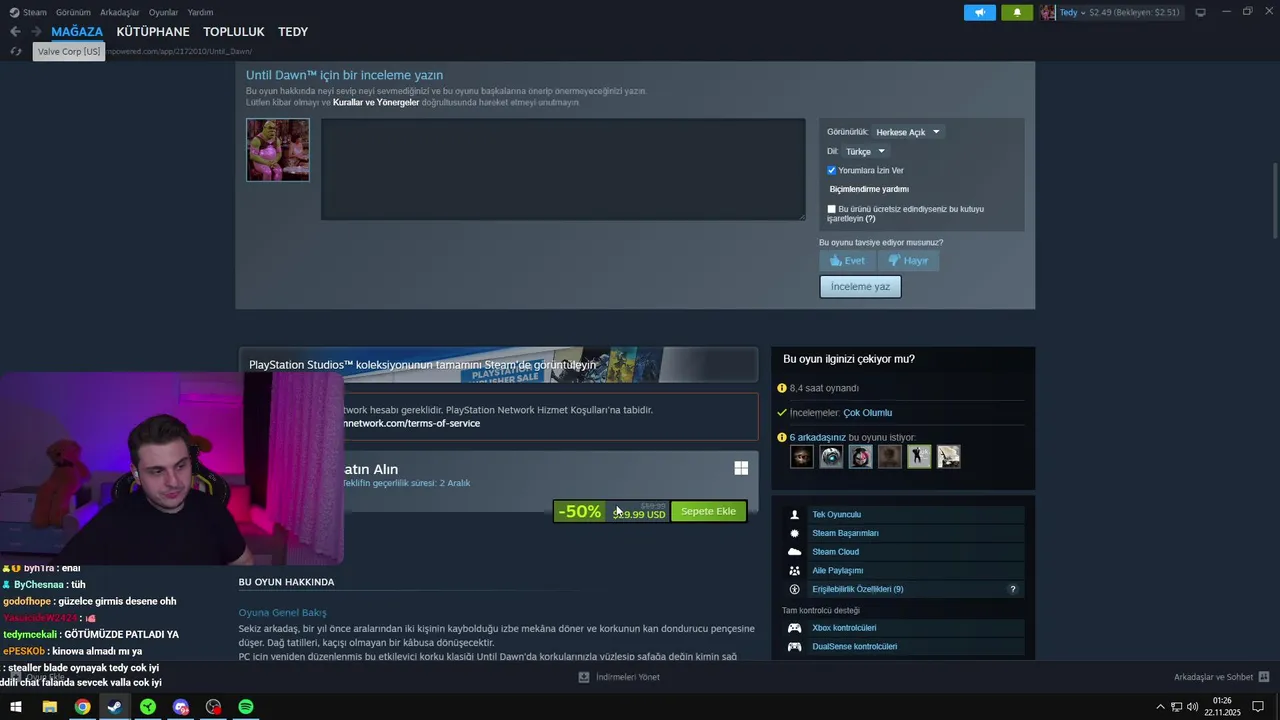Open the fourth friend avatar, the dim face

pyautogui.click(x=890, y=457)
